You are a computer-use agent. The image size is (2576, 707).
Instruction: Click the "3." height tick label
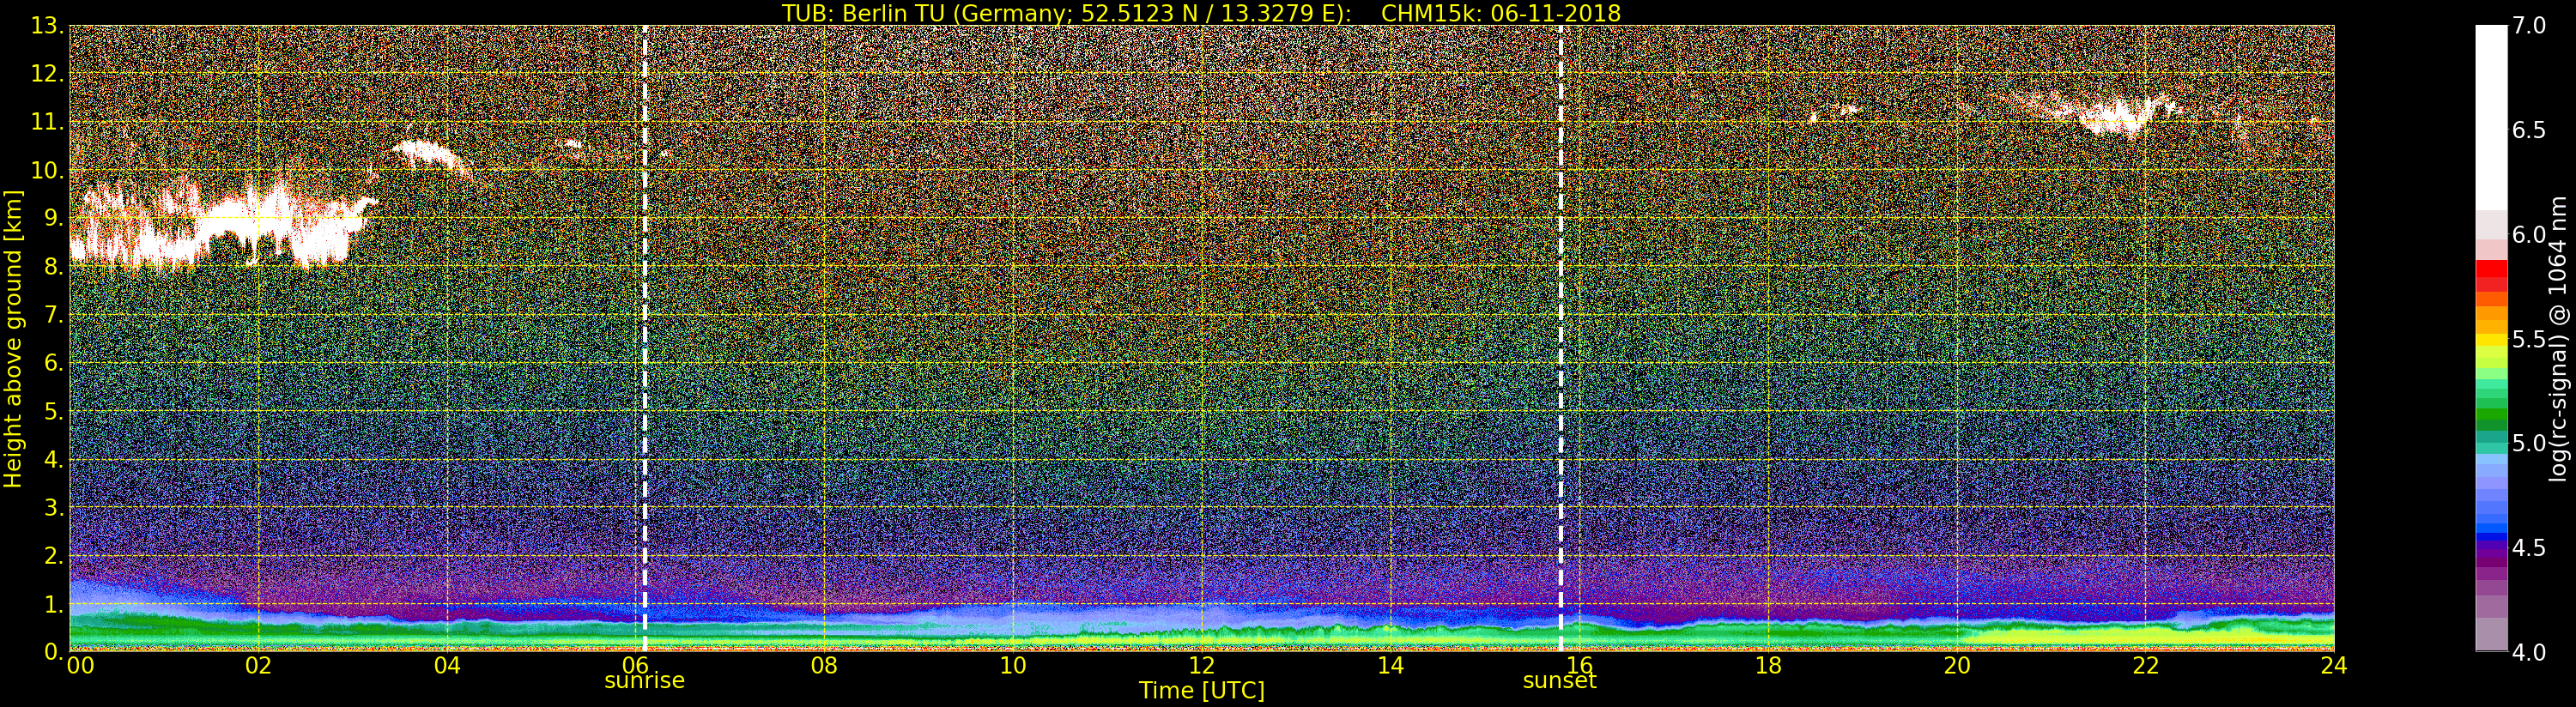pos(53,507)
